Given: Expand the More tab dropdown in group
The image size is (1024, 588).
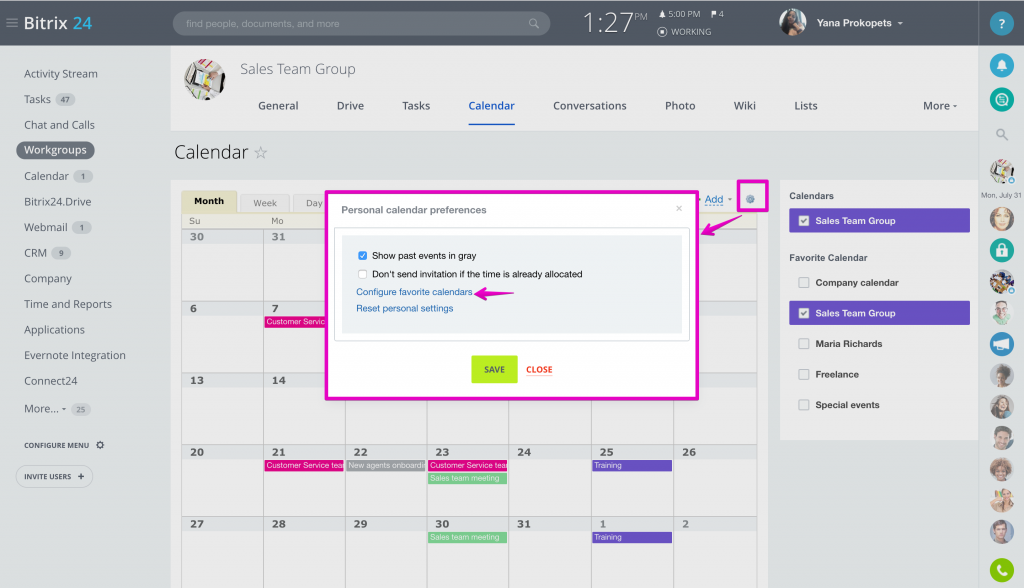Looking at the screenshot, I should point(940,106).
